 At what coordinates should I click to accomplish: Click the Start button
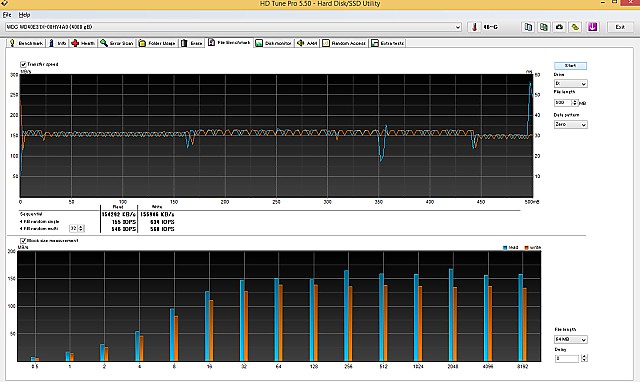(570, 66)
